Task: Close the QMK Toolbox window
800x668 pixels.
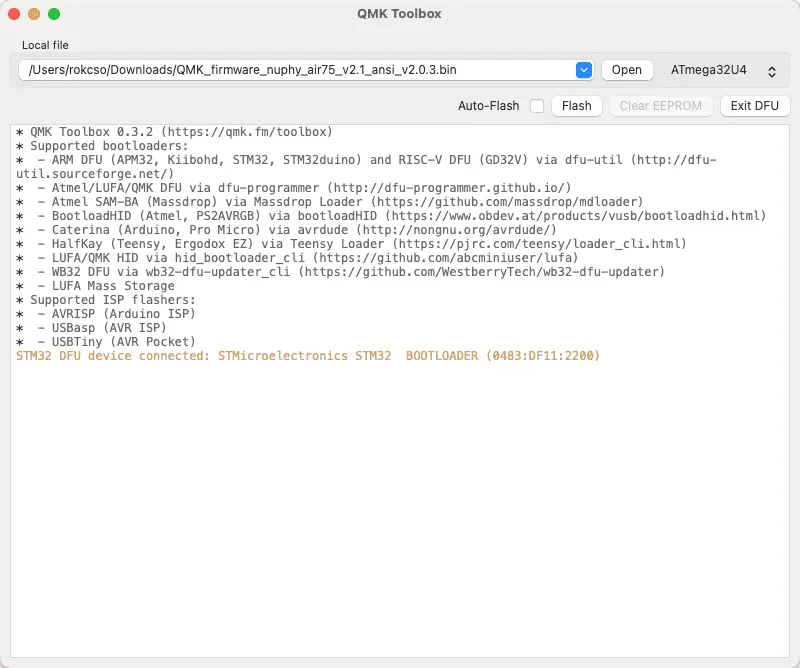Action: click(x=14, y=14)
